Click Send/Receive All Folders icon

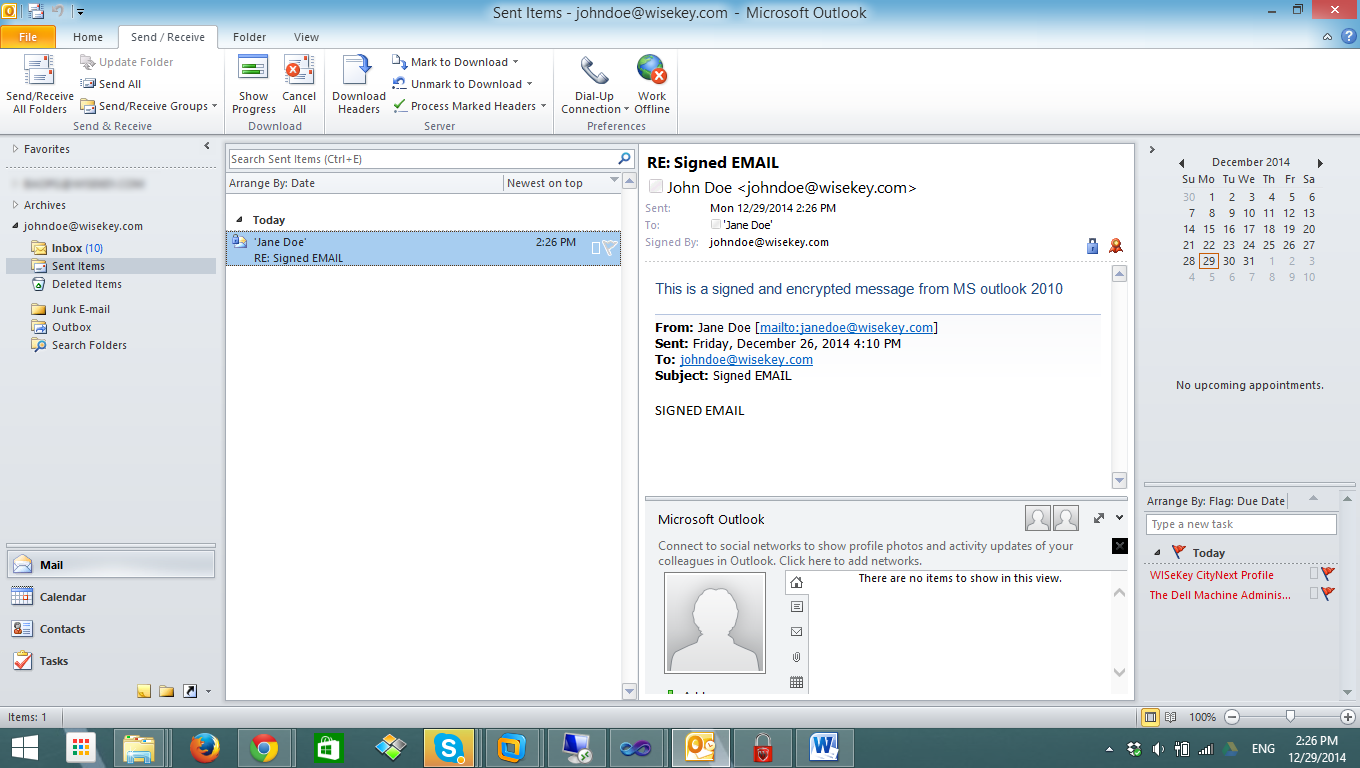pyautogui.click(x=40, y=70)
